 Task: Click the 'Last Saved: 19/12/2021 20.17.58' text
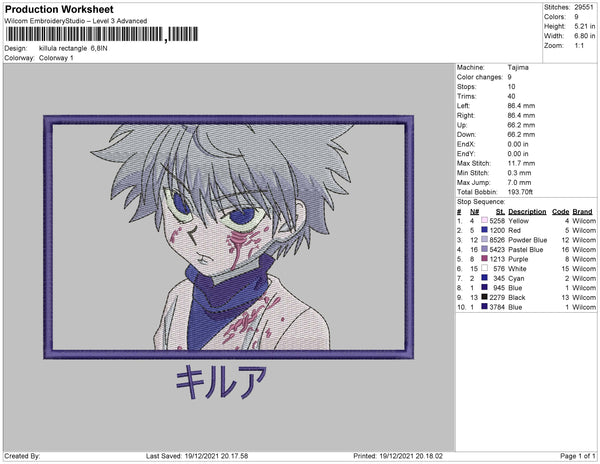pos(197,456)
